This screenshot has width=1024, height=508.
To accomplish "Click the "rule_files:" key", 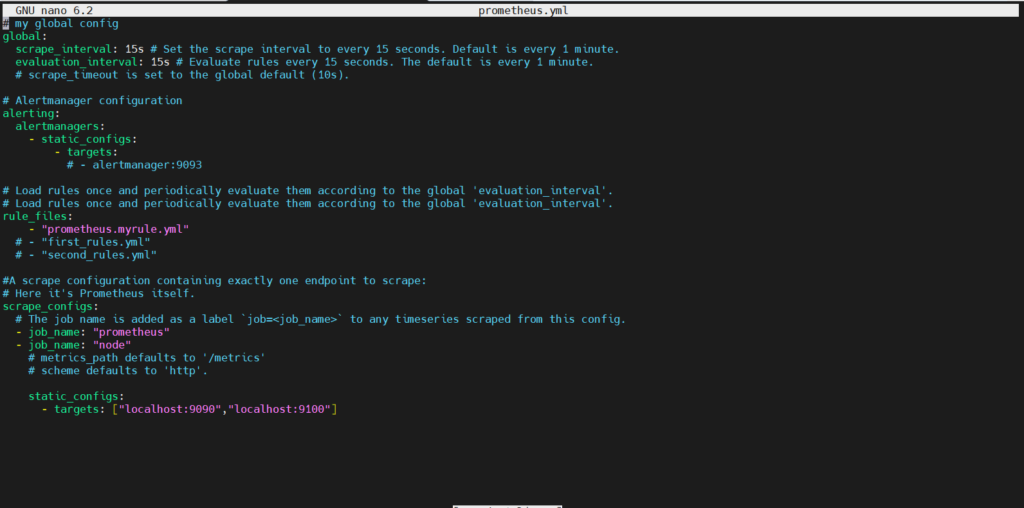I will [x=38, y=216].
